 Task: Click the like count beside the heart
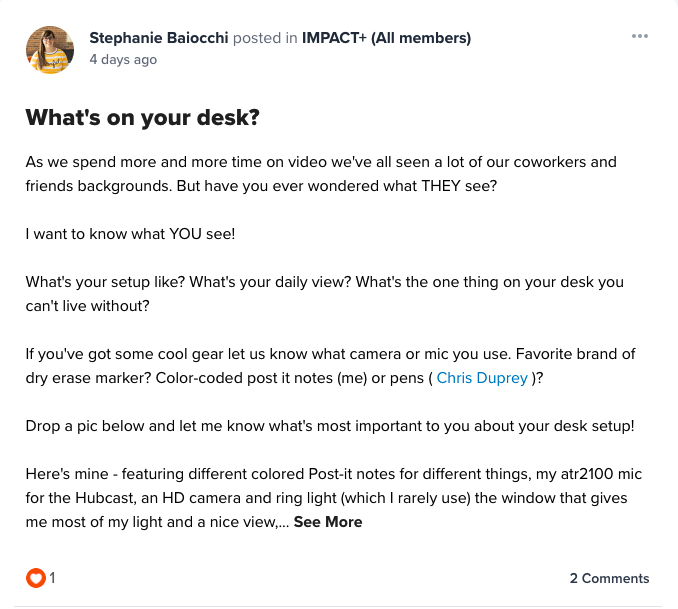click(53, 578)
